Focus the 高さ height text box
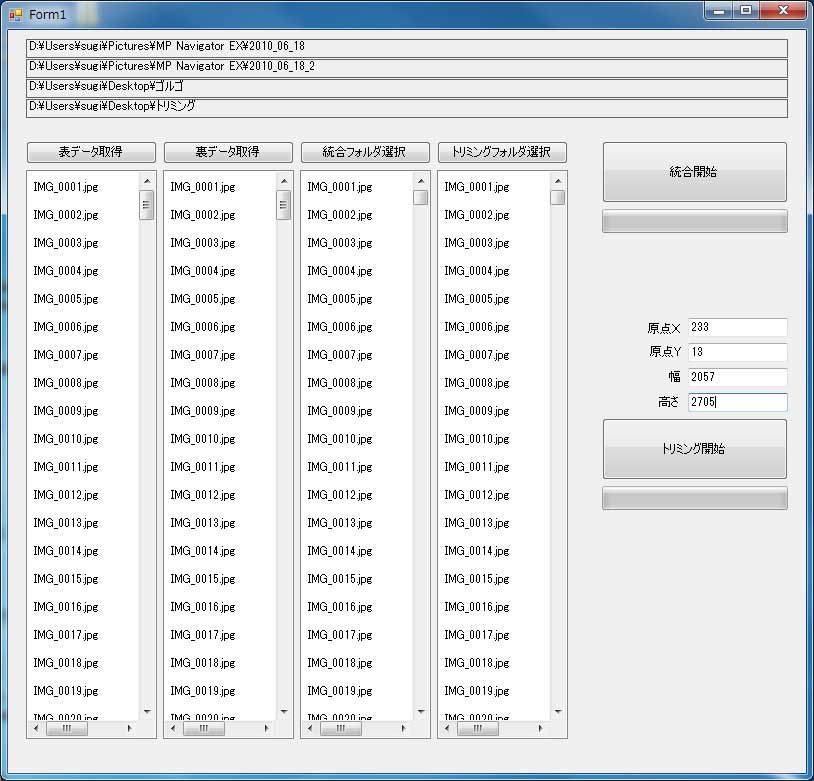 pos(737,402)
